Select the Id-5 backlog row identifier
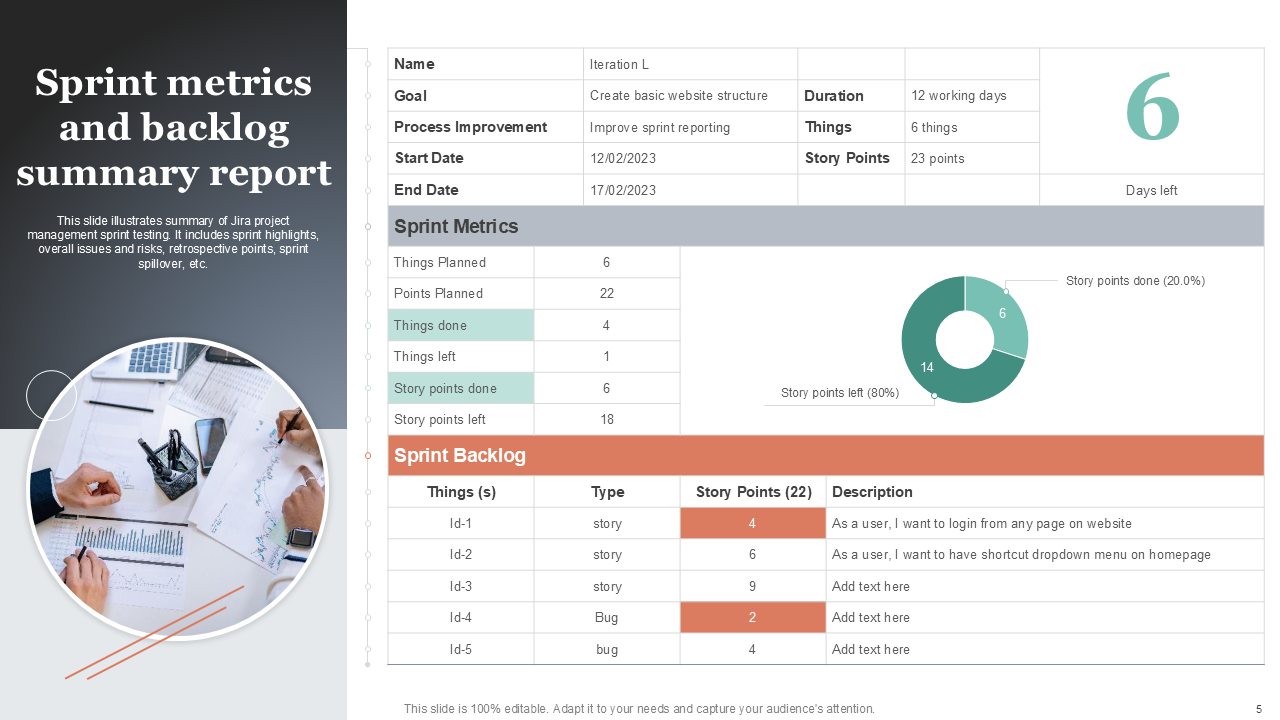Image resolution: width=1280 pixels, height=720 pixels. [x=461, y=649]
